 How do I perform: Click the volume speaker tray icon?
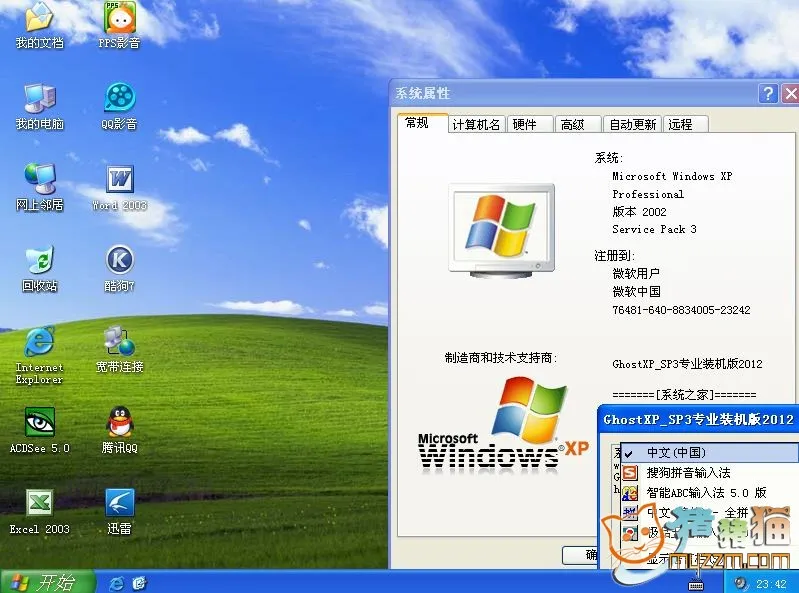point(741,583)
